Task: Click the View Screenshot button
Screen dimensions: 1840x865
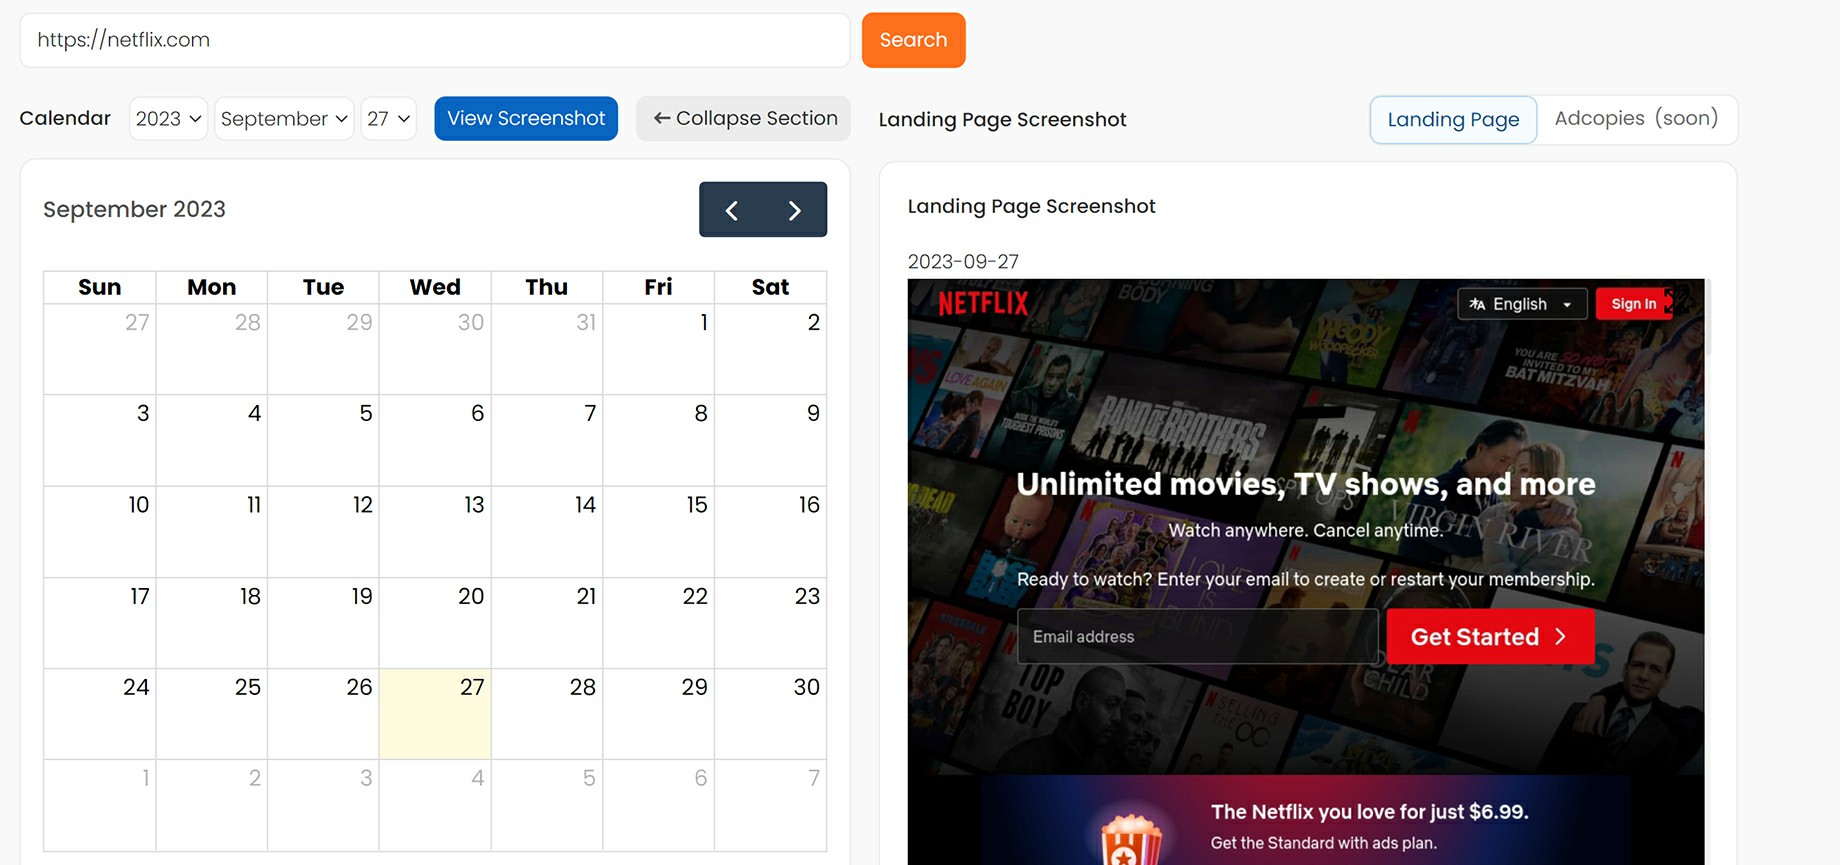Action: (x=526, y=119)
